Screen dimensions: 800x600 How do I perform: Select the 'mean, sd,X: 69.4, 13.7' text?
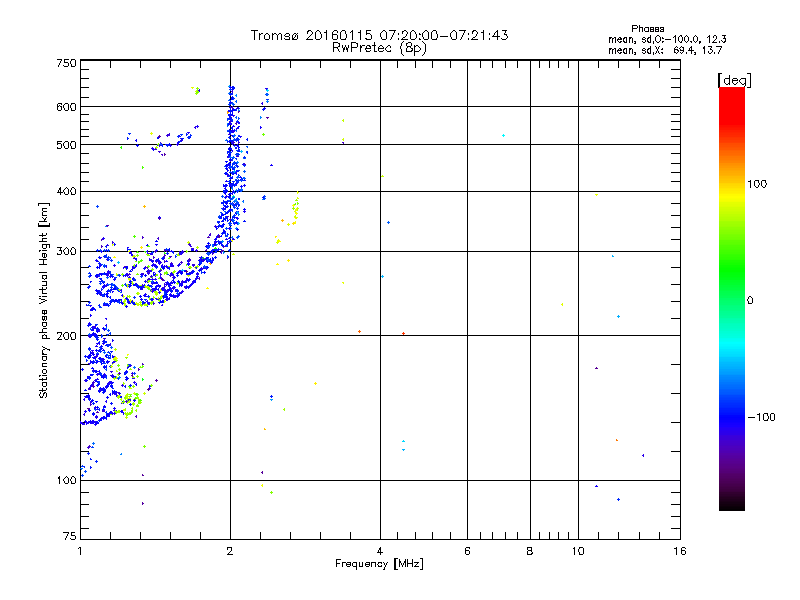coord(665,50)
